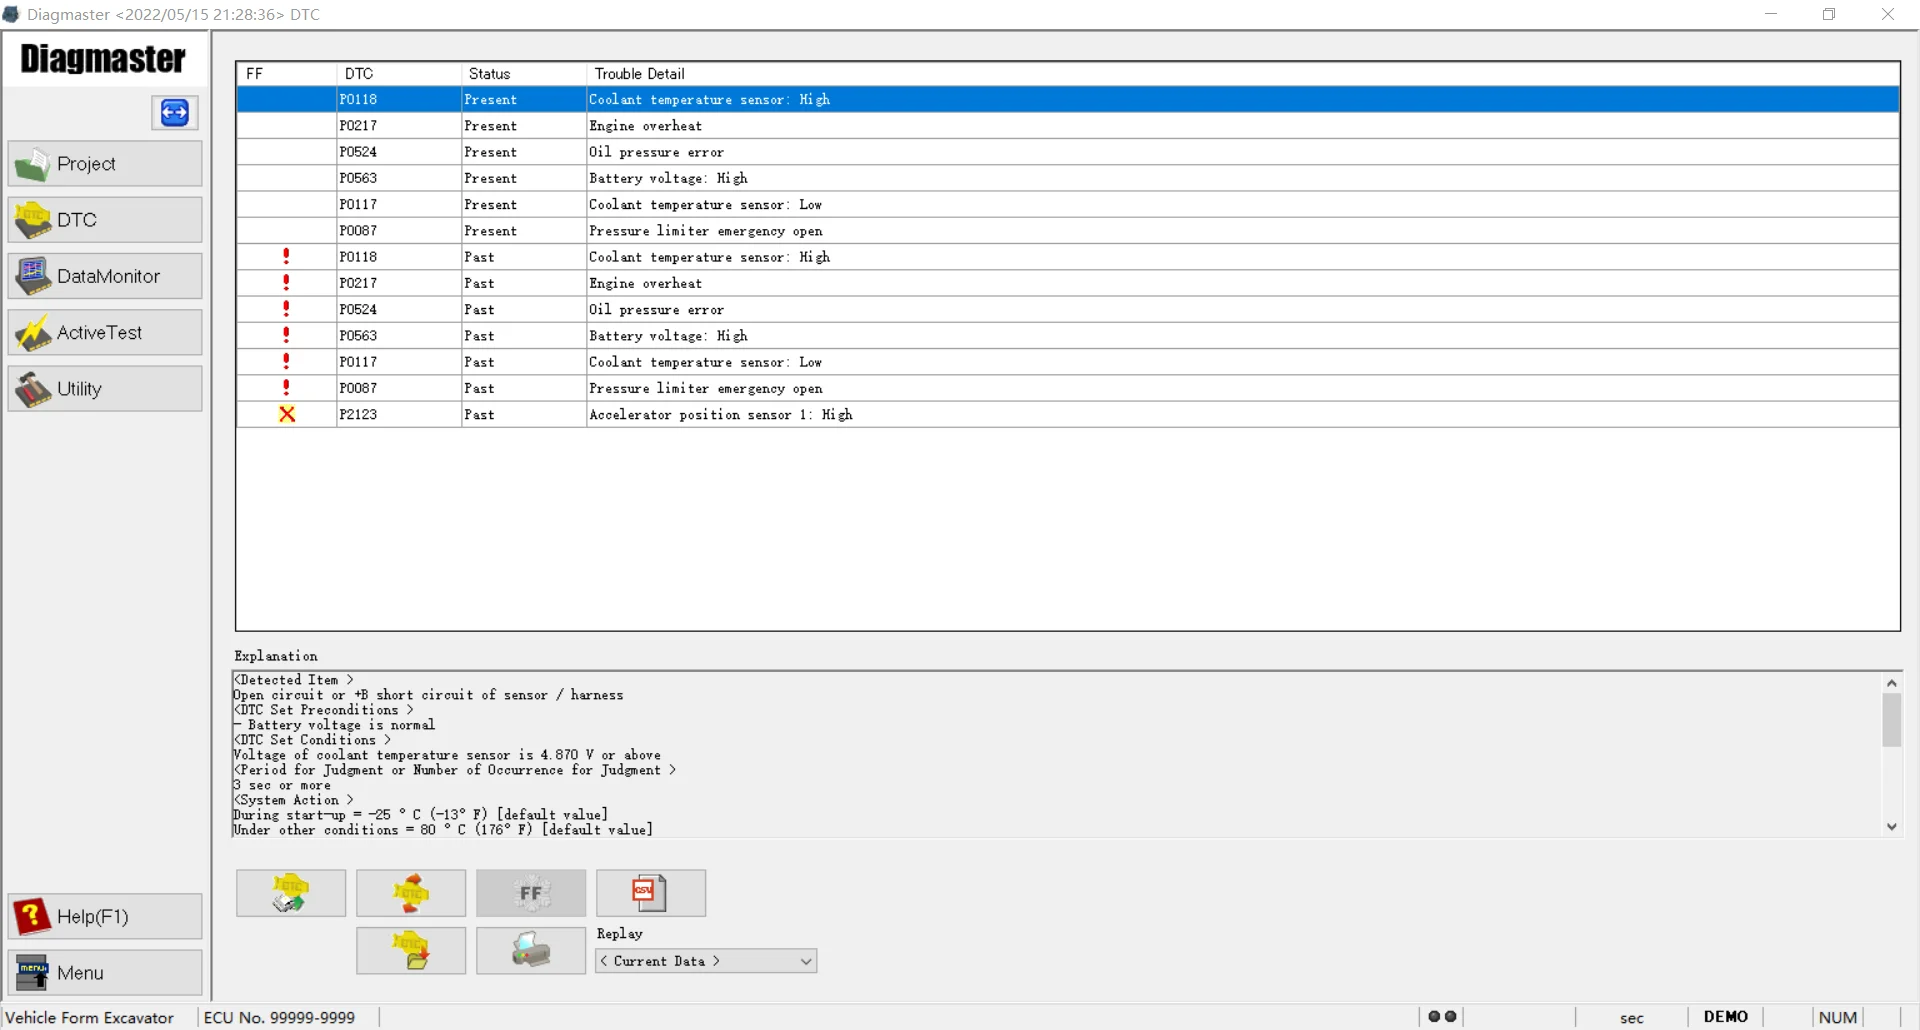This screenshot has width=1920, height=1030.
Task: Restore down the Diagmaster window
Action: (1829, 14)
